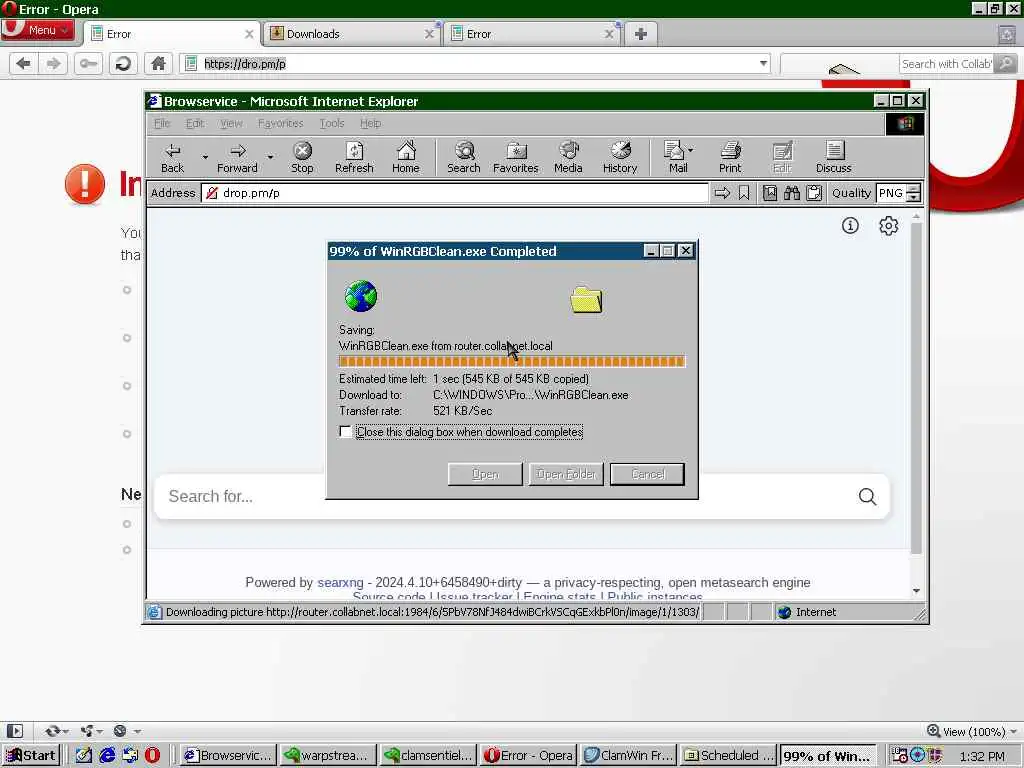The image size is (1024, 768).
Task: Open the Opera Menu button
Action: coord(38,29)
